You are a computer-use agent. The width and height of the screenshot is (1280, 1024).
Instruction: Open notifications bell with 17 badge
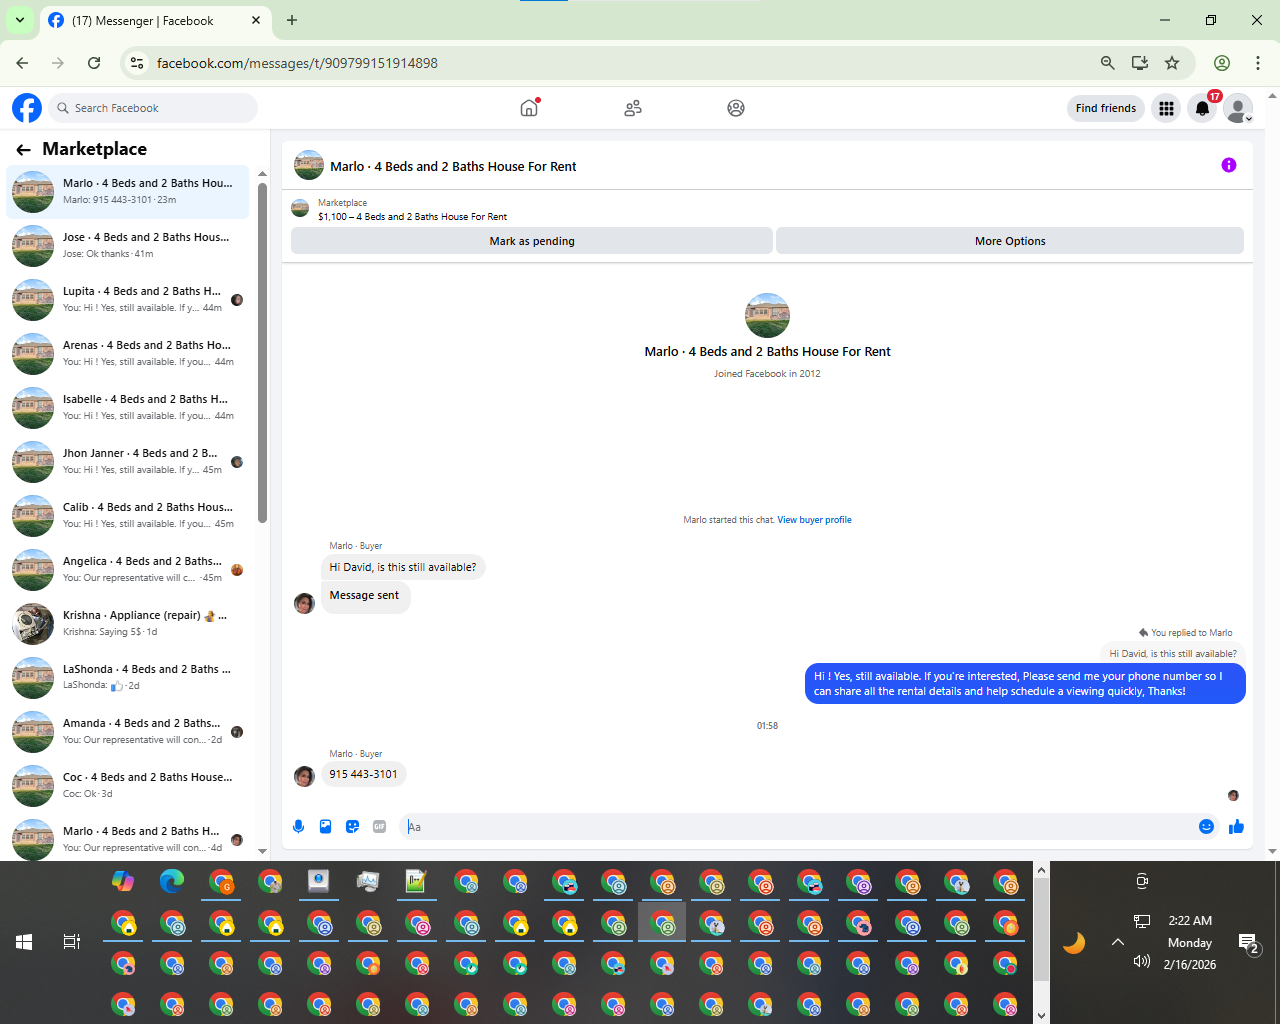tap(1203, 108)
